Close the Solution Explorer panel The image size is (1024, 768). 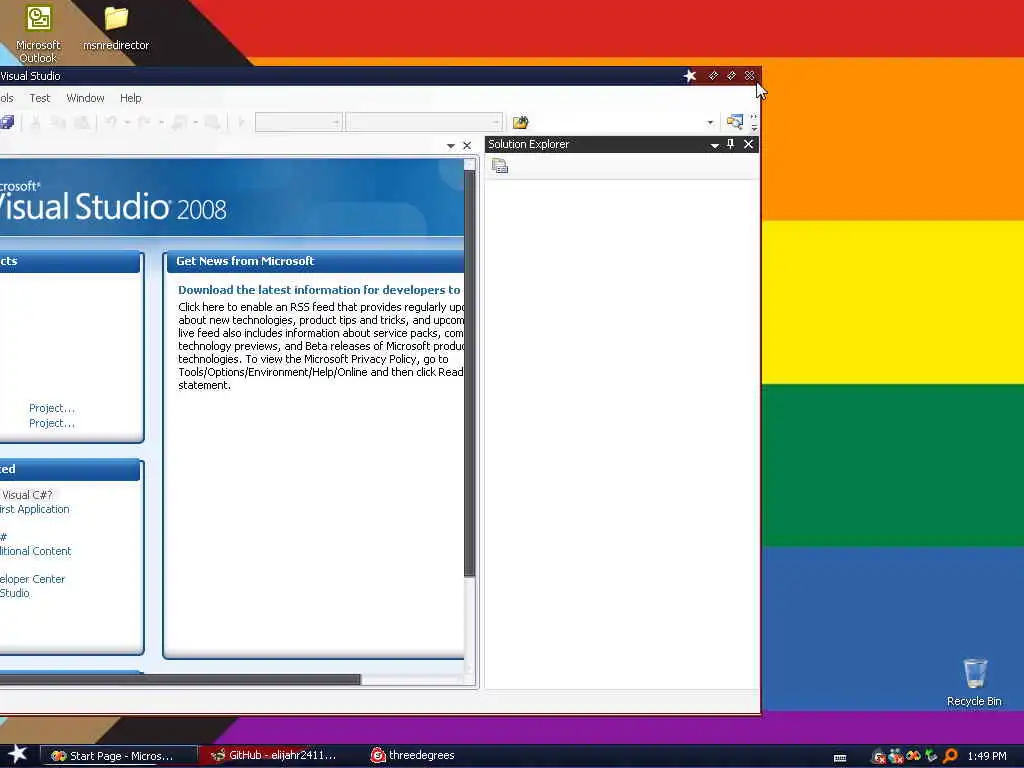tap(748, 144)
